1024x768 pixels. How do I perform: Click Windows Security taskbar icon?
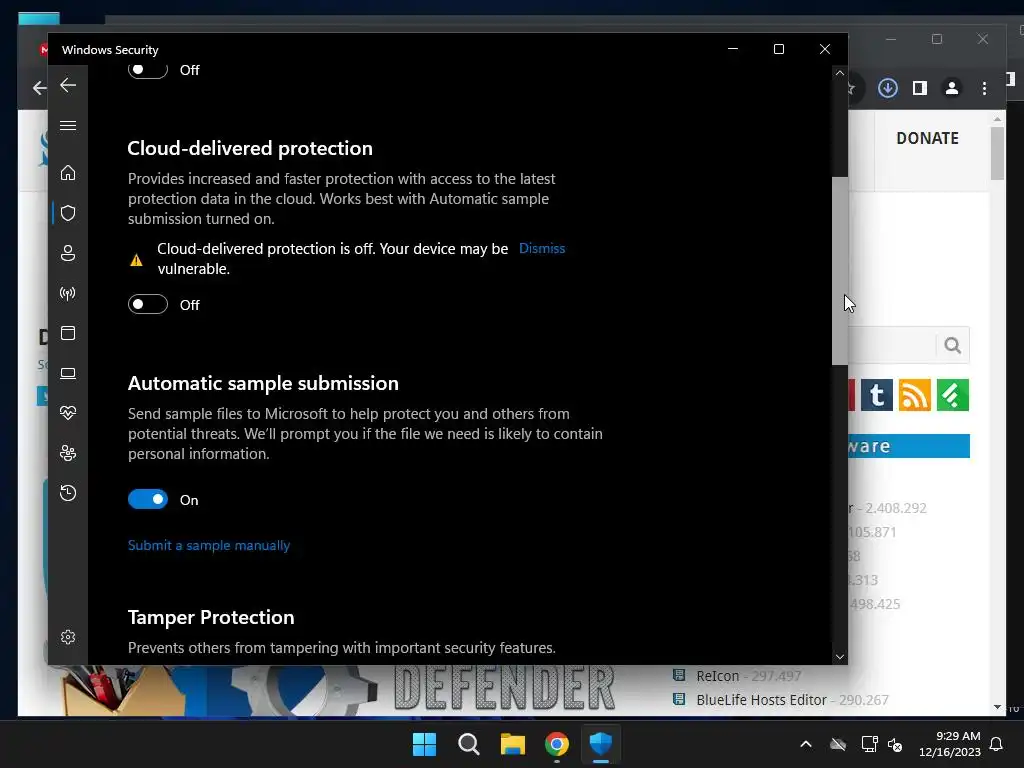click(601, 744)
